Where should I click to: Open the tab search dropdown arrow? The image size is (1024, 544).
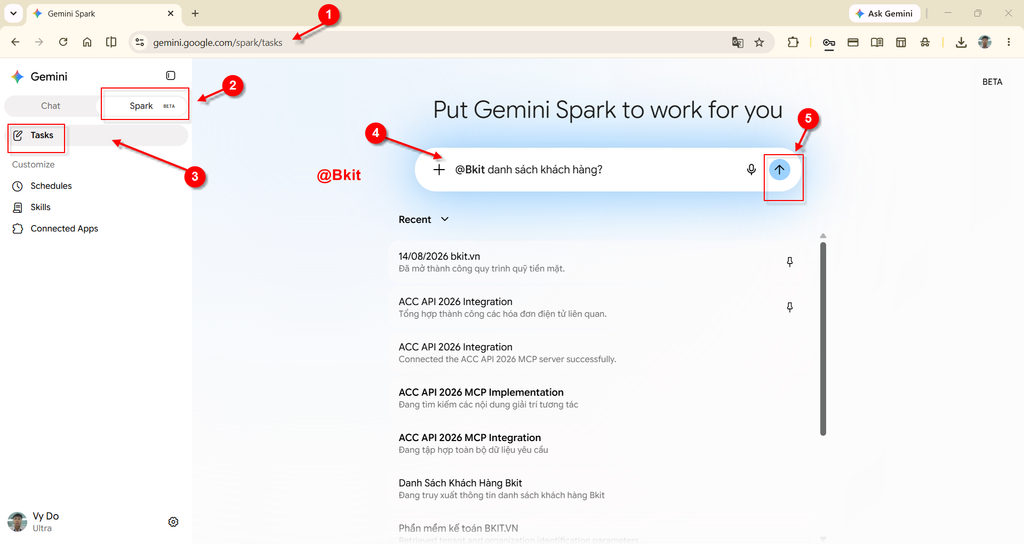13,13
